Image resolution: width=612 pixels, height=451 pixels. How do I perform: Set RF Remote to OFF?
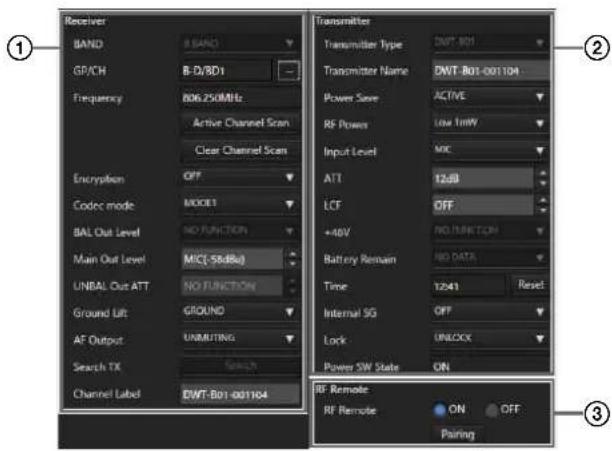tap(492, 409)
